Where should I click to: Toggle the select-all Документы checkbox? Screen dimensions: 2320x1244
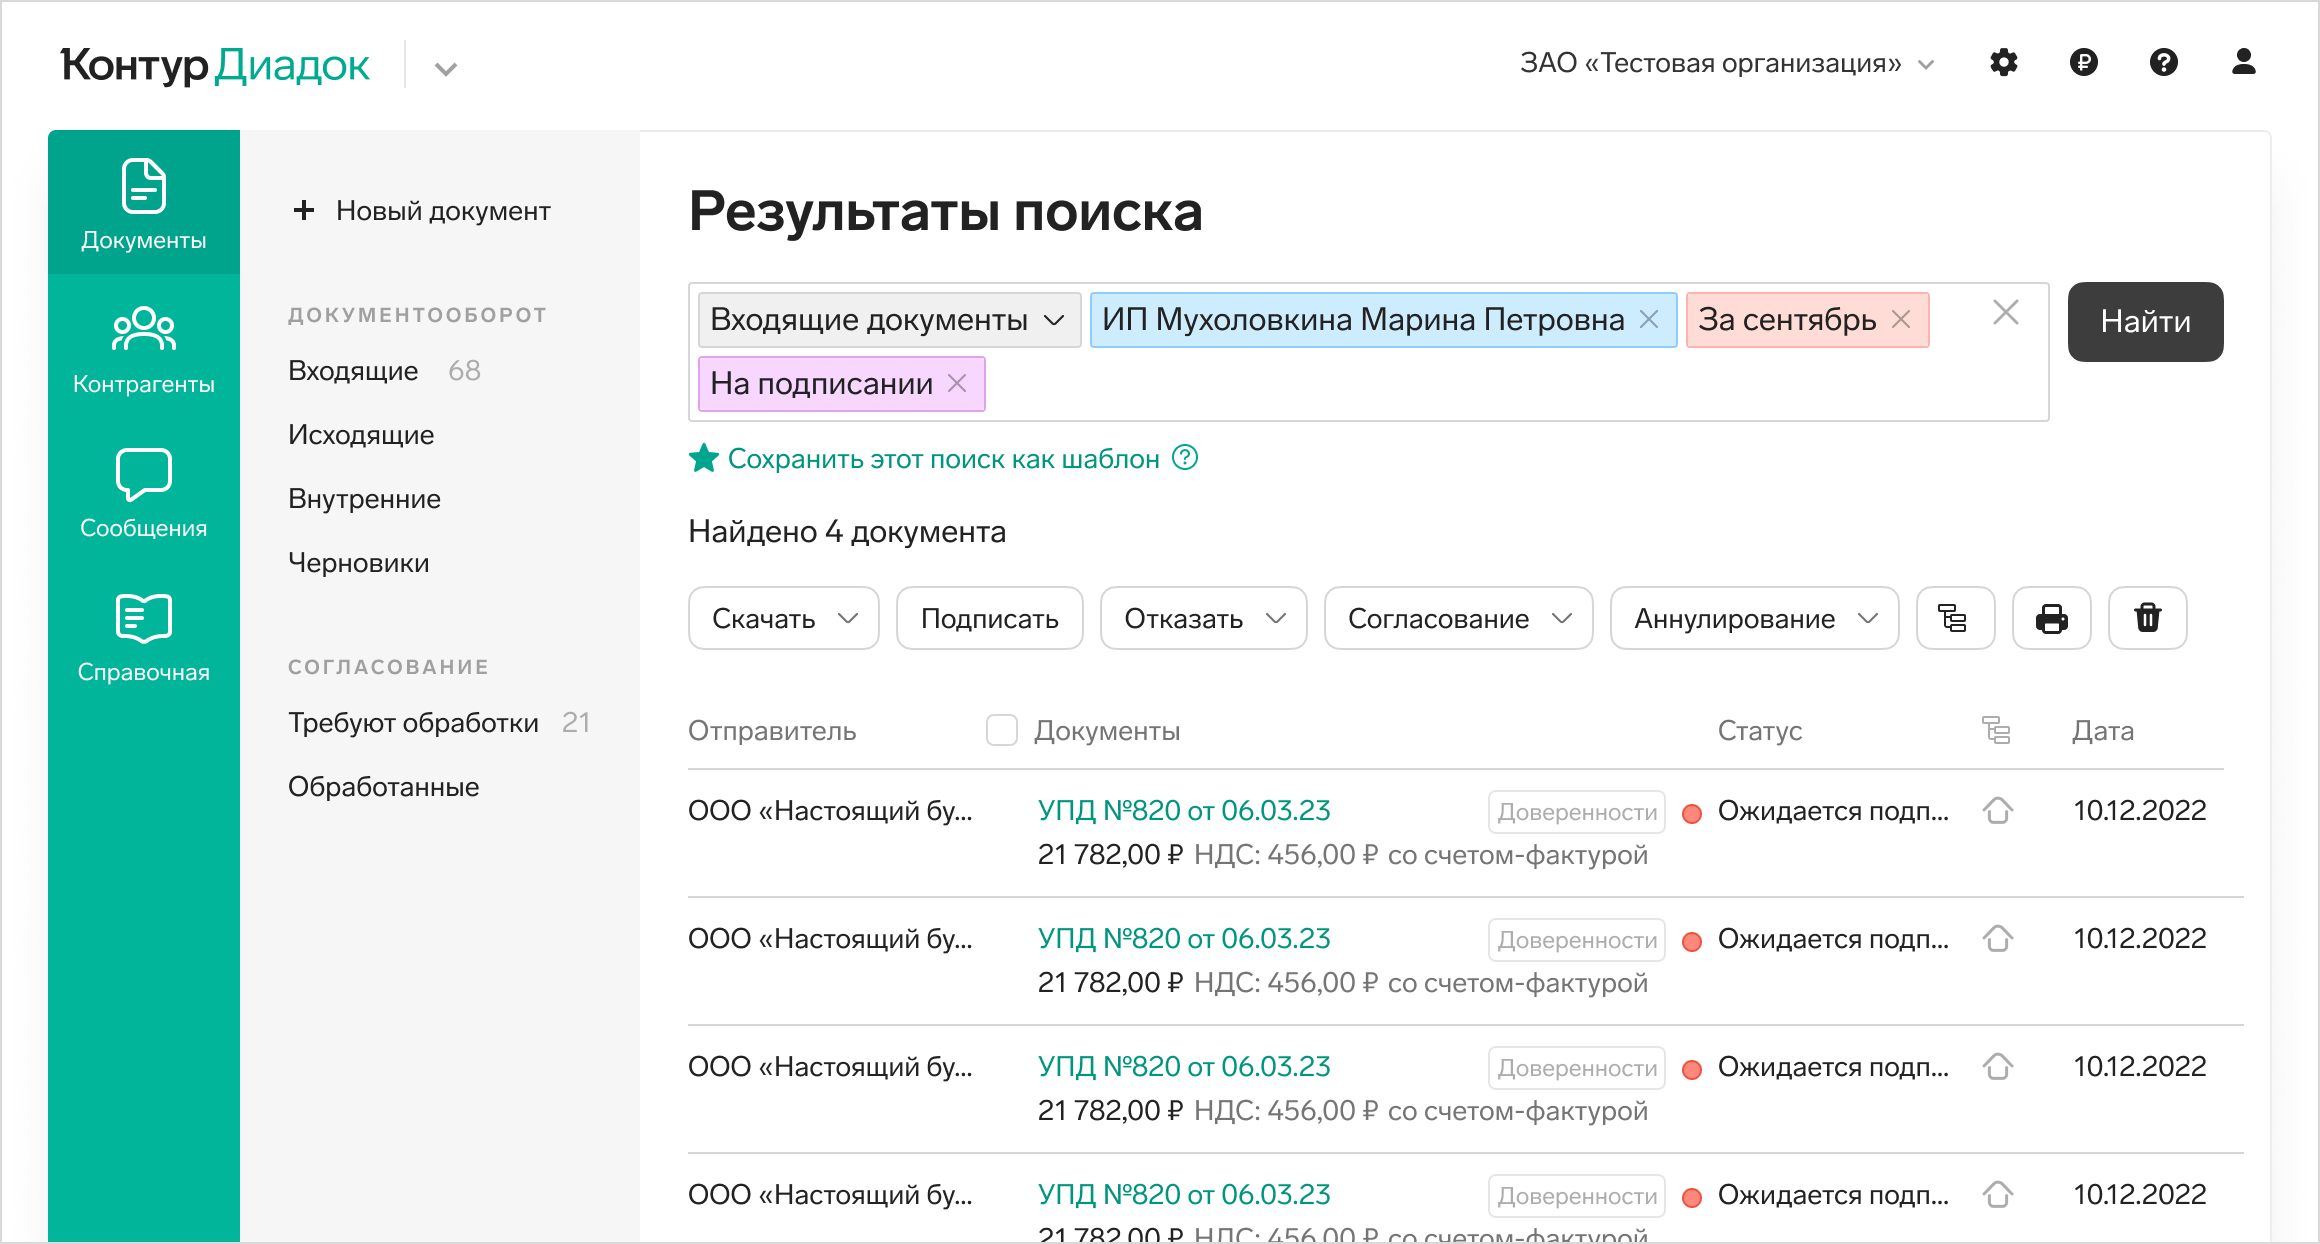tap(1002, 731)
